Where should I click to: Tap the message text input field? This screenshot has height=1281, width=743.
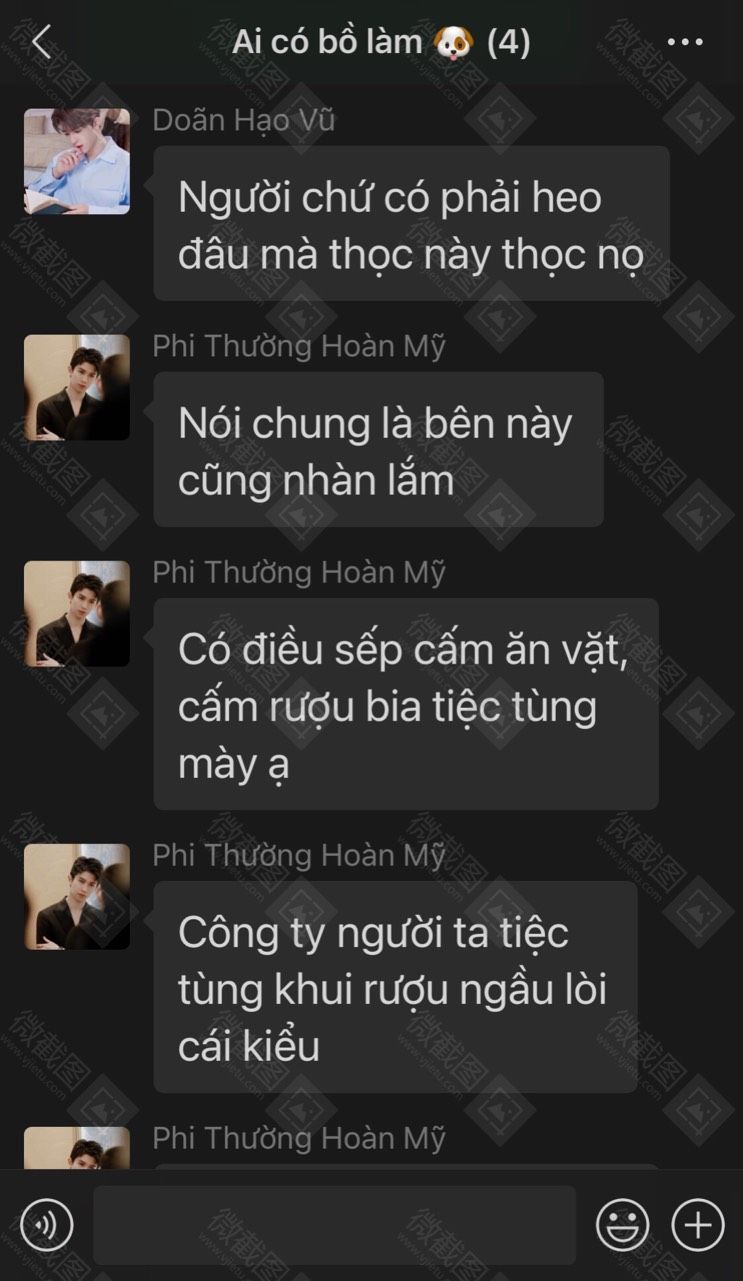(334, 1225)
